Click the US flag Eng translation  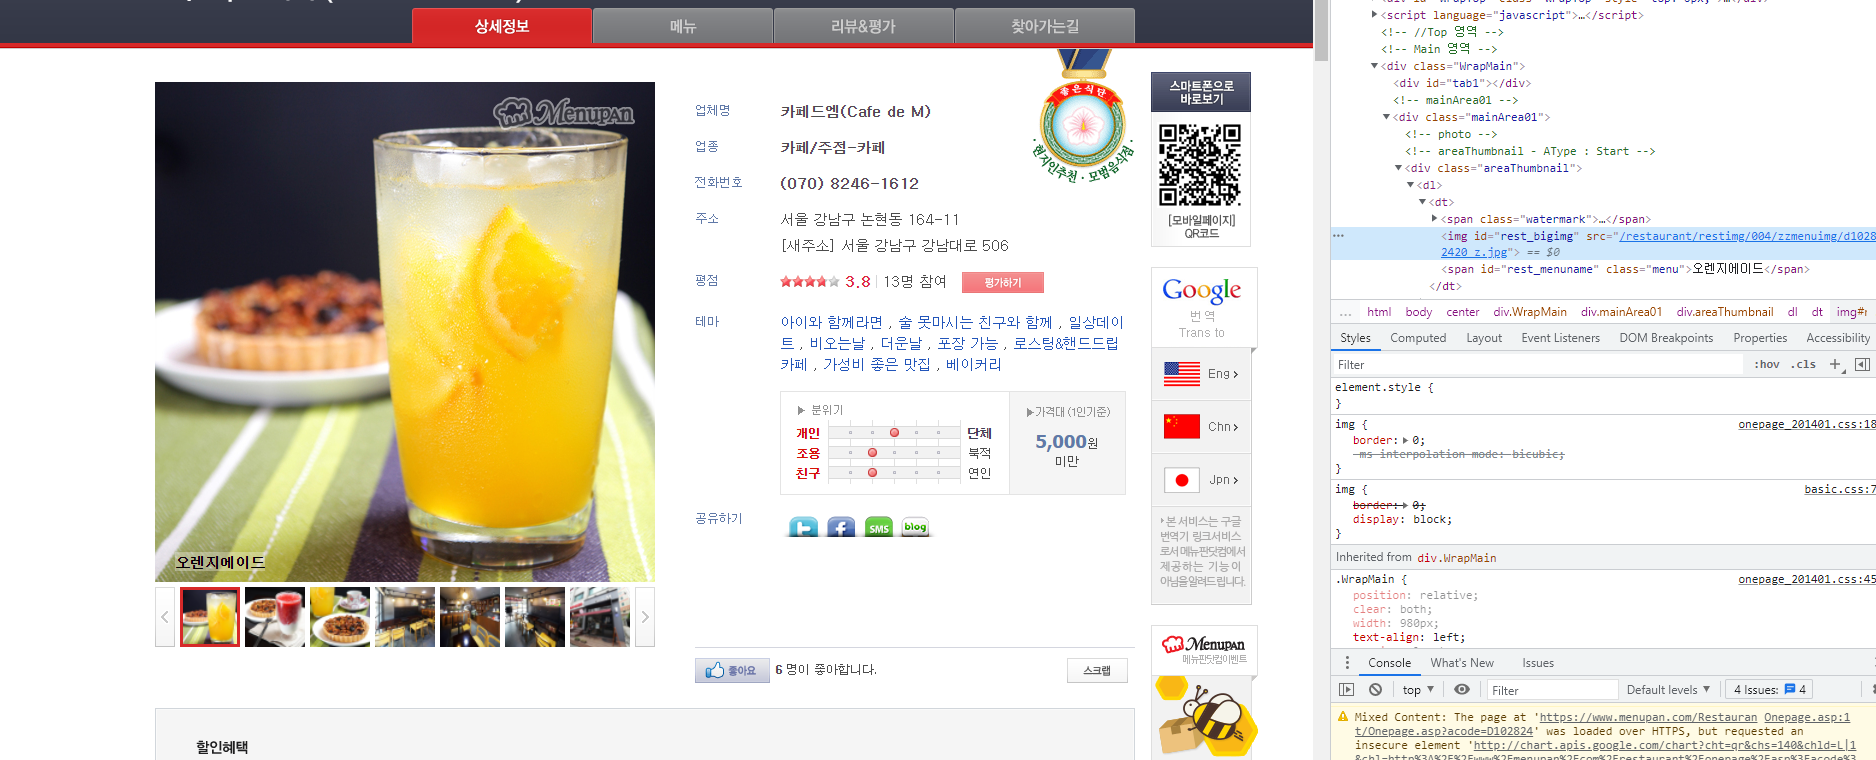pyautogui.click(x=1201, y=374)
